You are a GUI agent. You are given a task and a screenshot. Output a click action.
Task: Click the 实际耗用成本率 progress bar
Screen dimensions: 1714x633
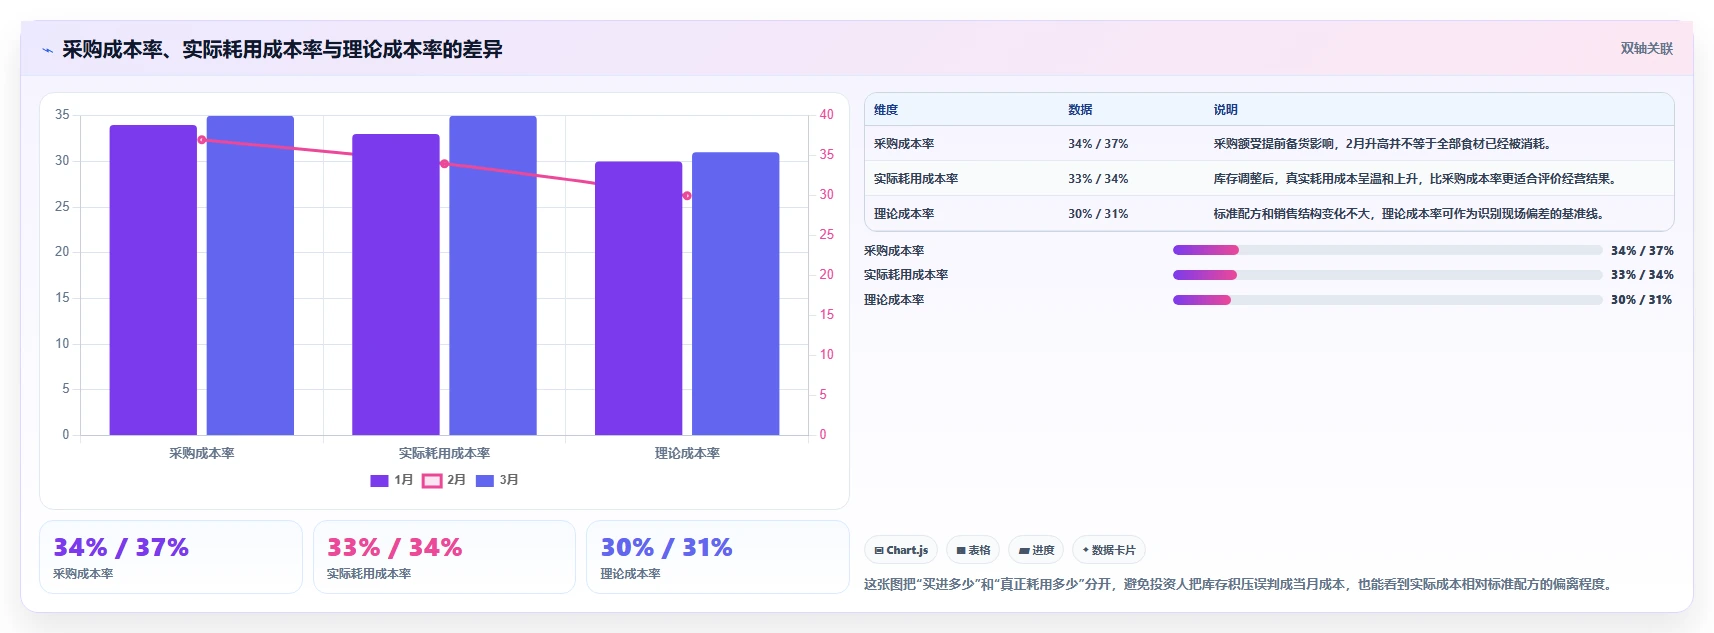(x=1387, y=275)
